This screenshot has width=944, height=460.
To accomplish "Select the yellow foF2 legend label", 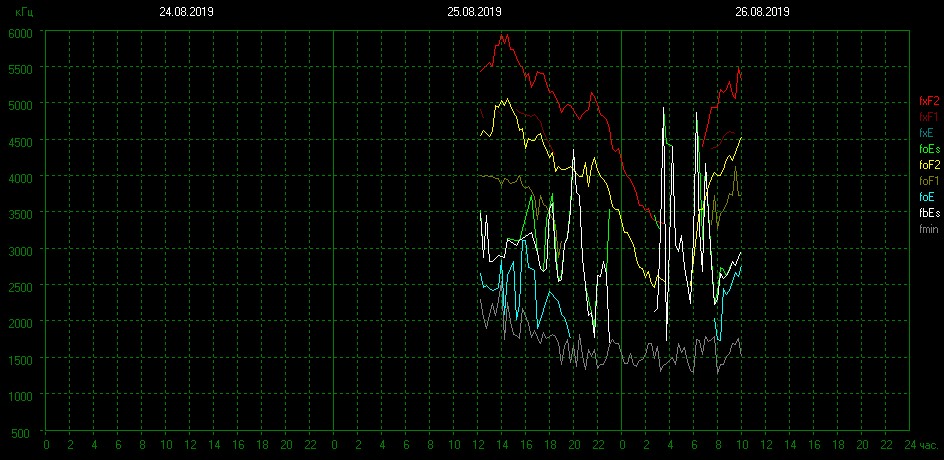I will point(928,165).
